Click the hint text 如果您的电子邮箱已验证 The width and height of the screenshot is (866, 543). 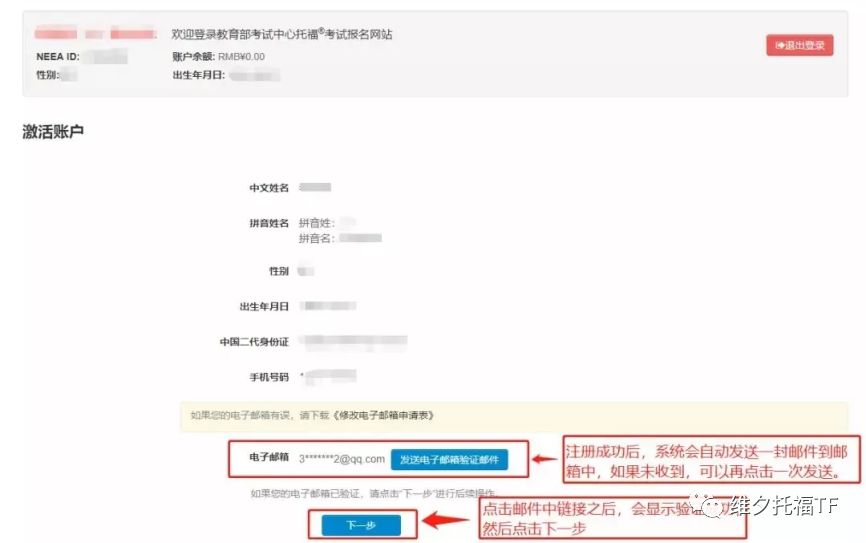373,493
